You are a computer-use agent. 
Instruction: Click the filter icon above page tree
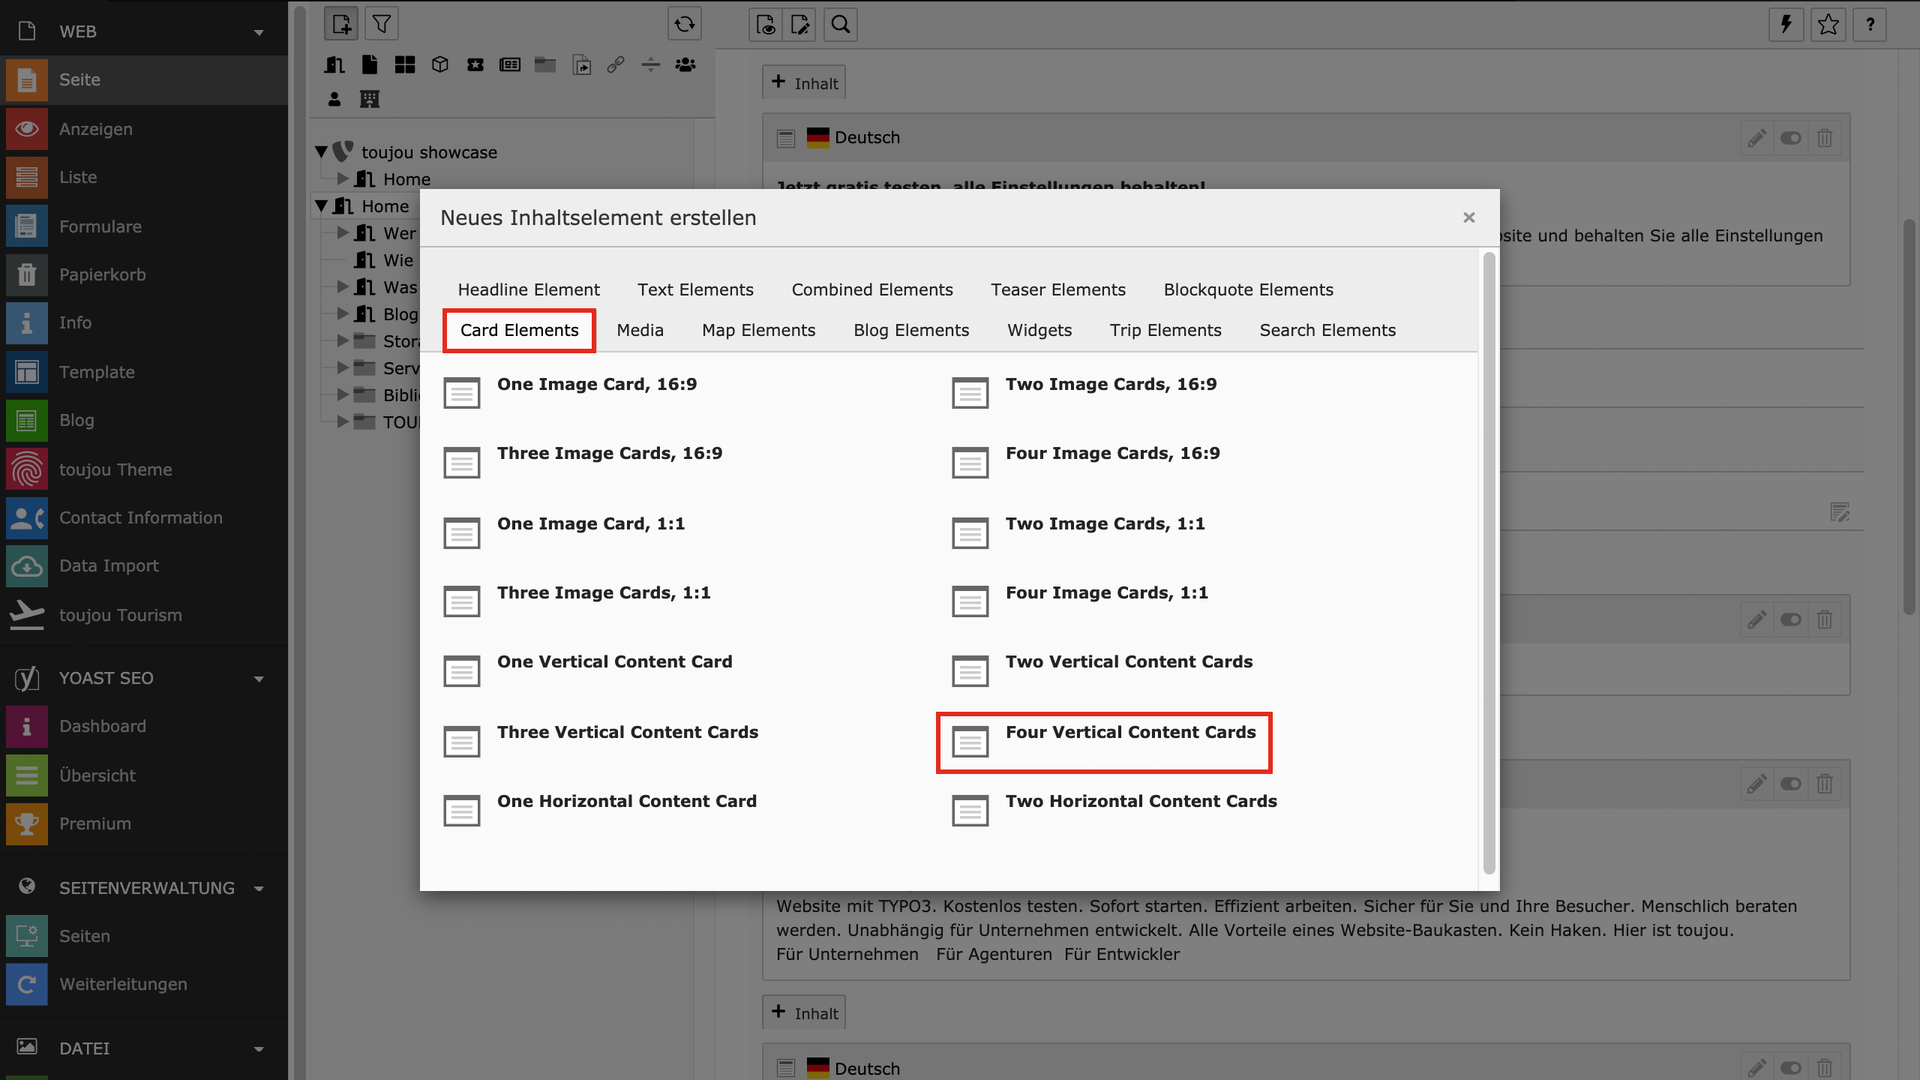[x=382, y=24]
